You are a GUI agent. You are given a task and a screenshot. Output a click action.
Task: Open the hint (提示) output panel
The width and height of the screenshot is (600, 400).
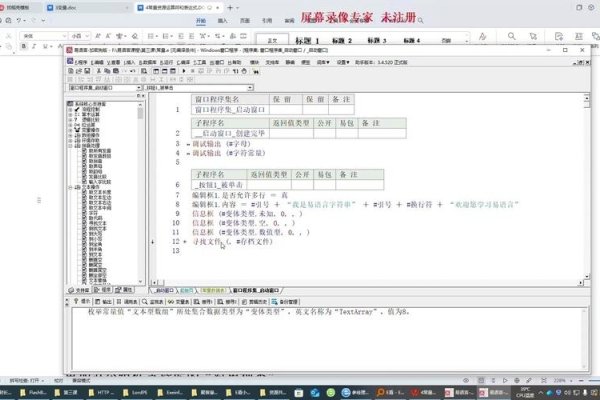[82, 302]
